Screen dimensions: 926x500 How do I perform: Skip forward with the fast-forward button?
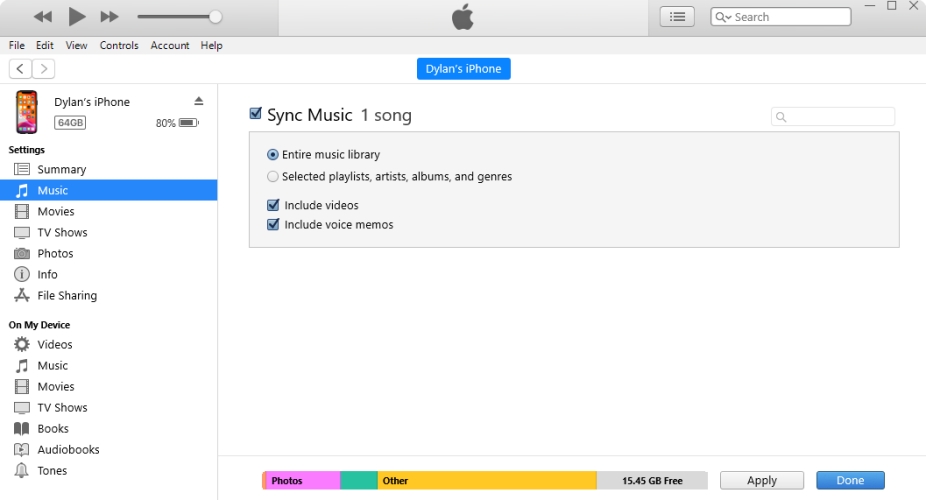click(109, 17)
